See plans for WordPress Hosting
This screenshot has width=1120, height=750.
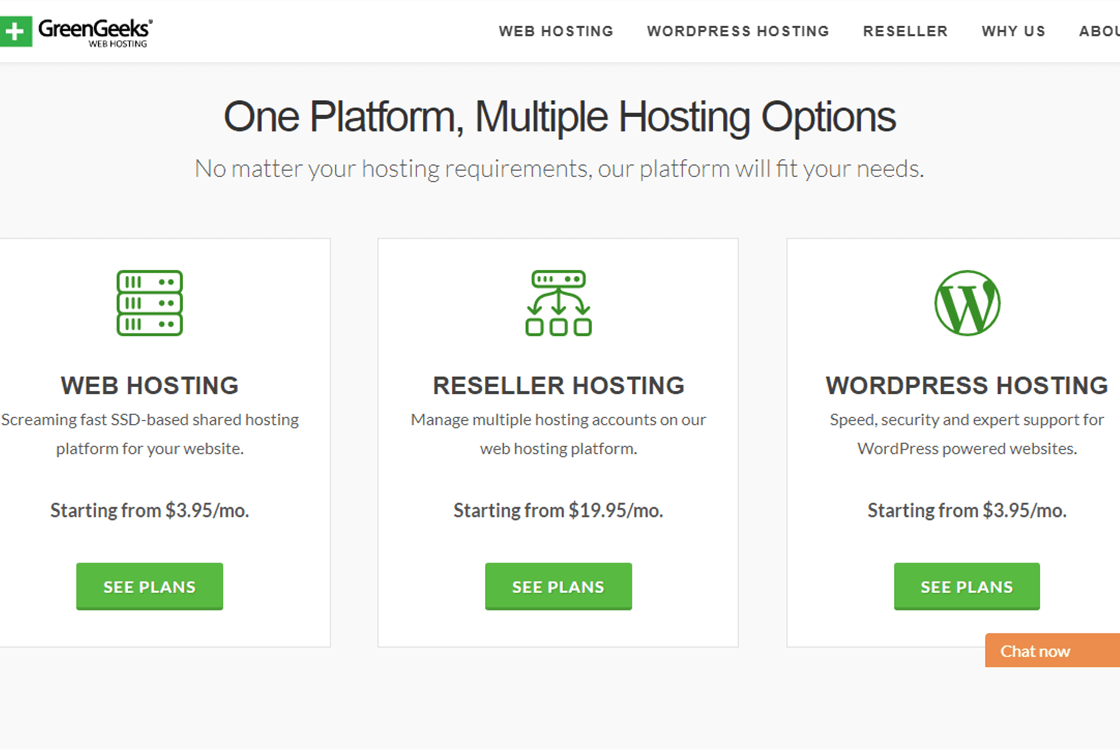(966, 586)
